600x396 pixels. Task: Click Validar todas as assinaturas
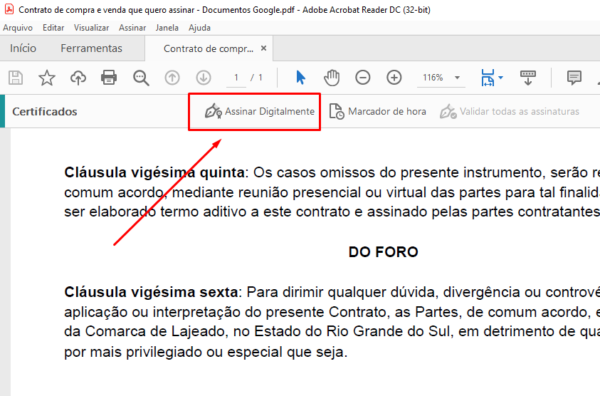[x=509, y=111]
